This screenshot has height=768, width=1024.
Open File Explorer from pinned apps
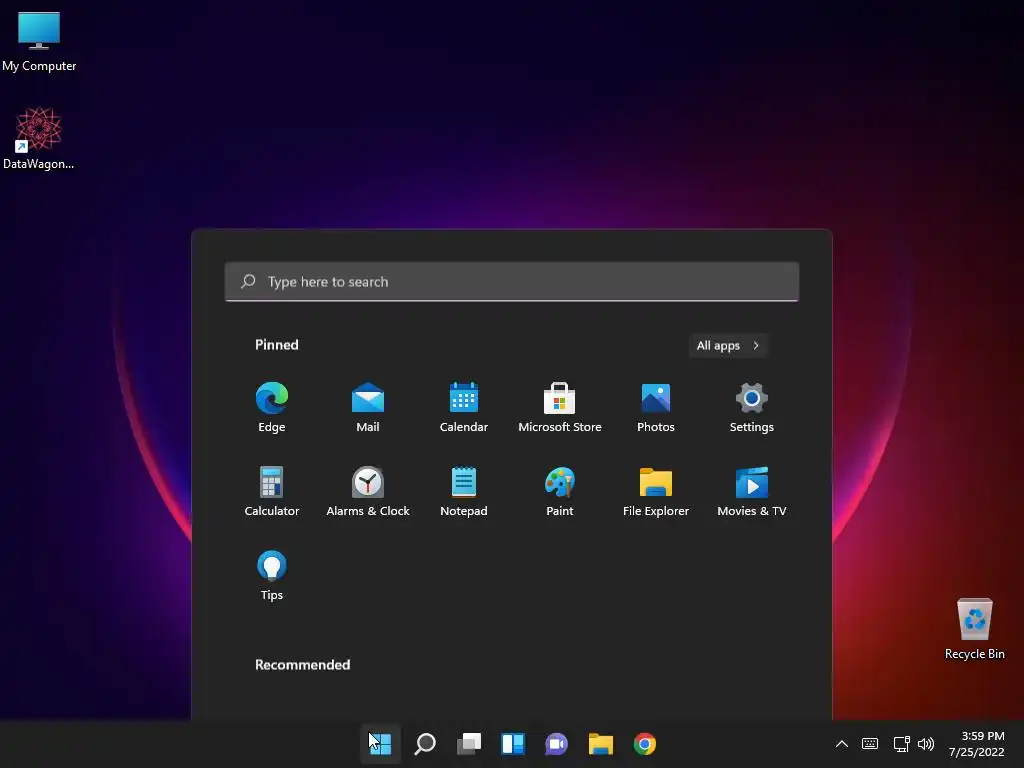pyautogui.click(x=656, y=492)
